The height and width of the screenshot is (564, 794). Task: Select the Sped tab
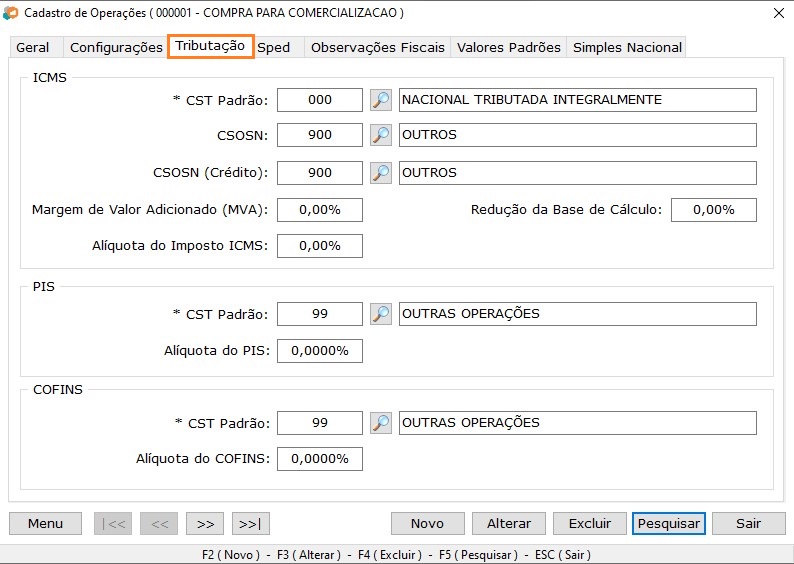[275, 48]
